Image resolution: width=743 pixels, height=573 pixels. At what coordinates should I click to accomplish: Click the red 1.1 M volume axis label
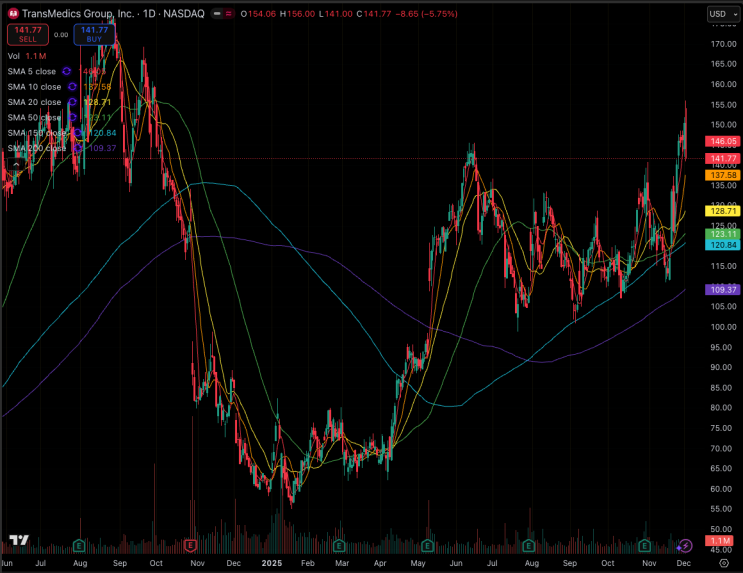pos(719,541)
